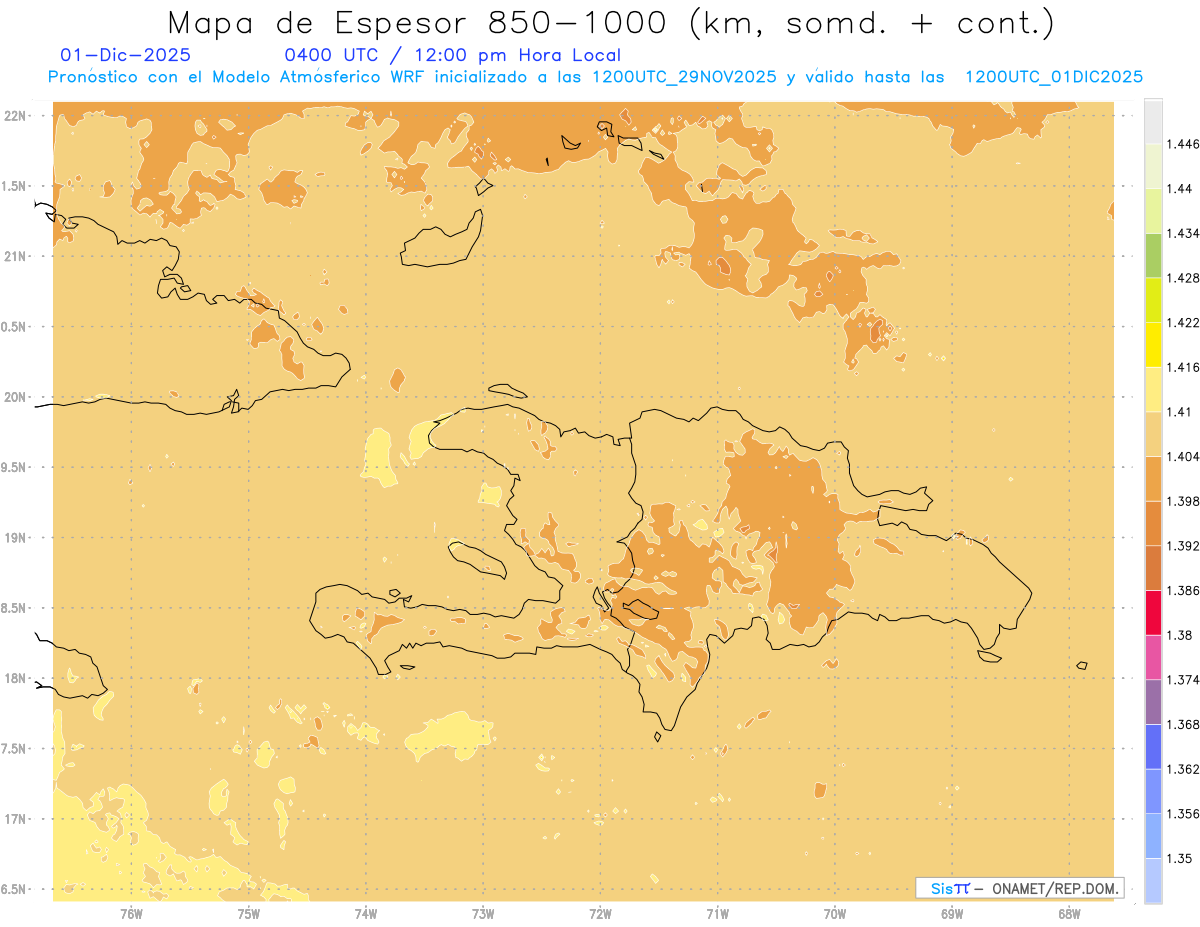1200x927 pixels.
Task: Pick the green legend swatch between 1.428 and 1.434
Action: point(1153,255)
